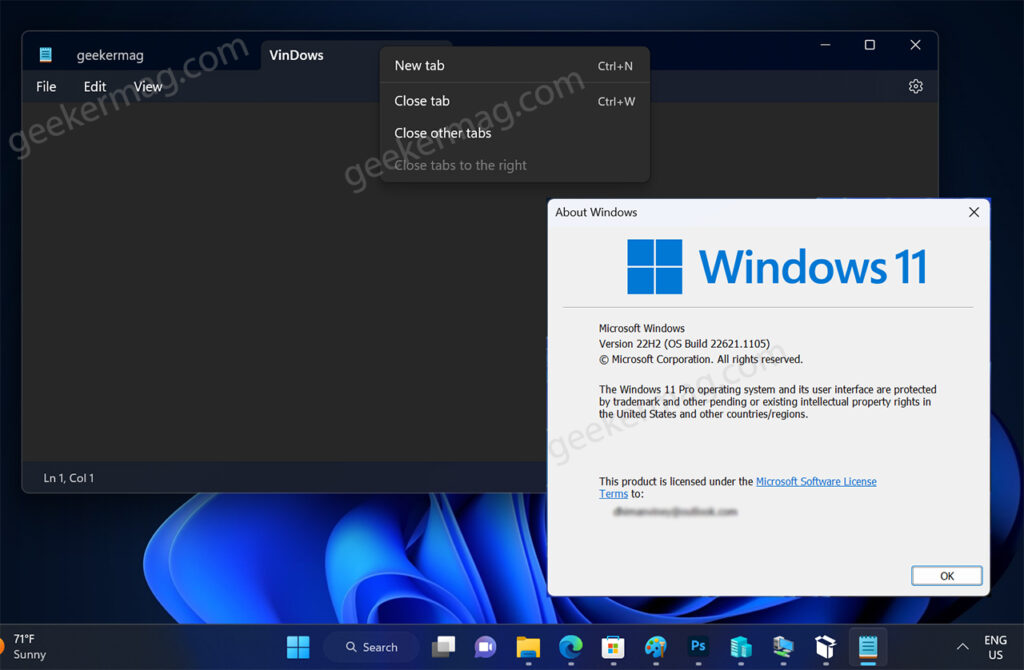Open the white box app on taskbar
Viewport: 1024px width, 670px height.
pyautogui.click(x=825, y=646)
